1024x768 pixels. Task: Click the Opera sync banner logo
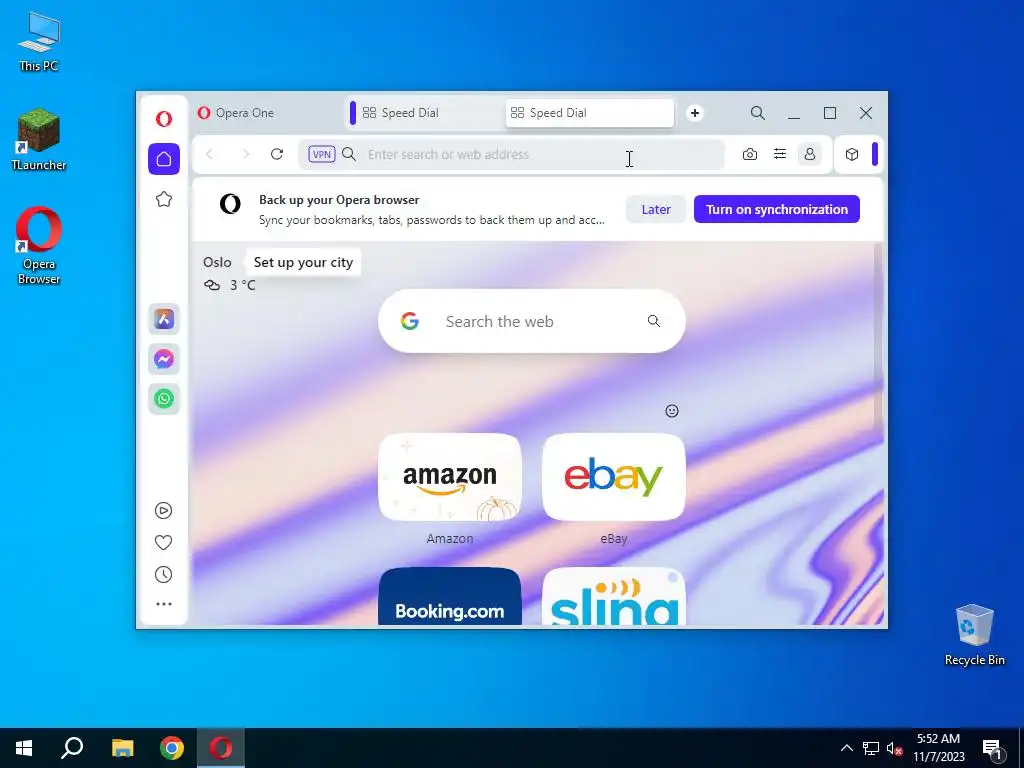pos(230,204)
